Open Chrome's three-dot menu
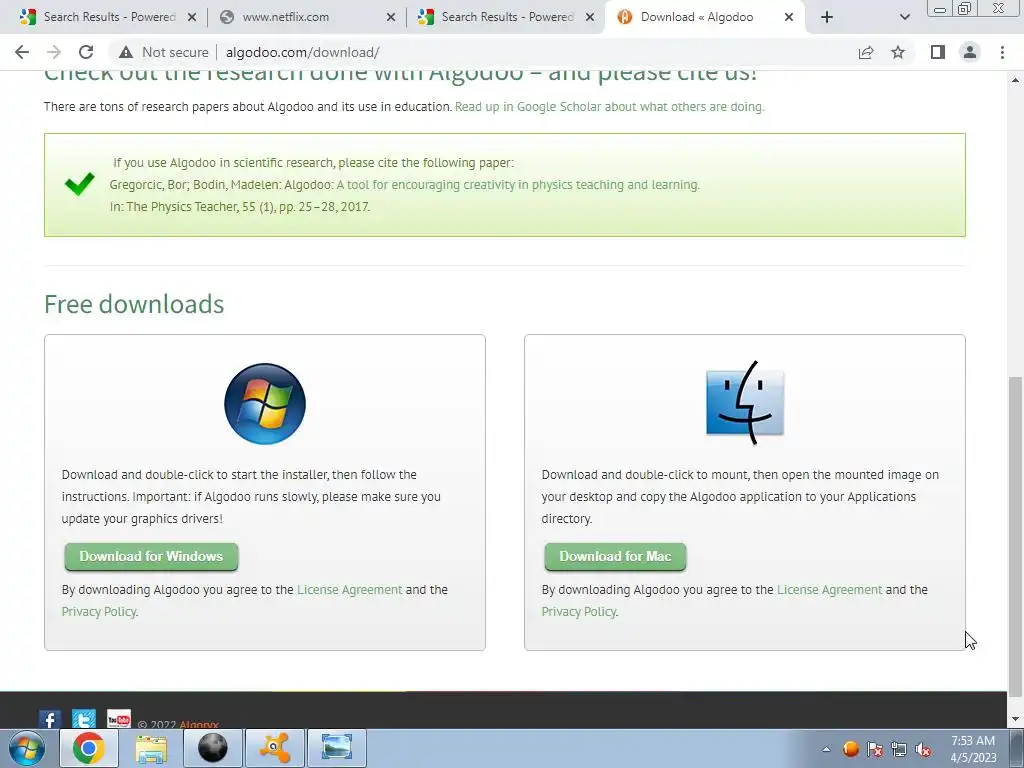 pyautogui.click(x=1002, y=52)
